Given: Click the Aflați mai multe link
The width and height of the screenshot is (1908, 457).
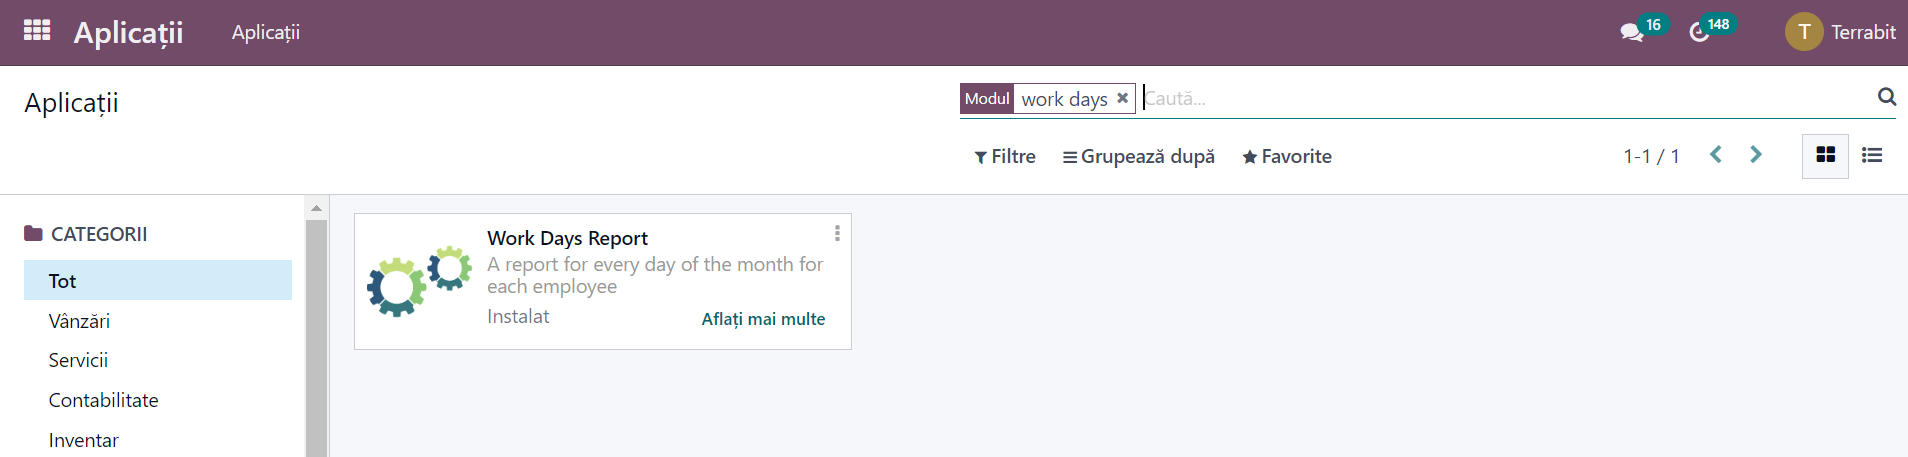Looking at the screenshot, I should (x=763, y=319).
